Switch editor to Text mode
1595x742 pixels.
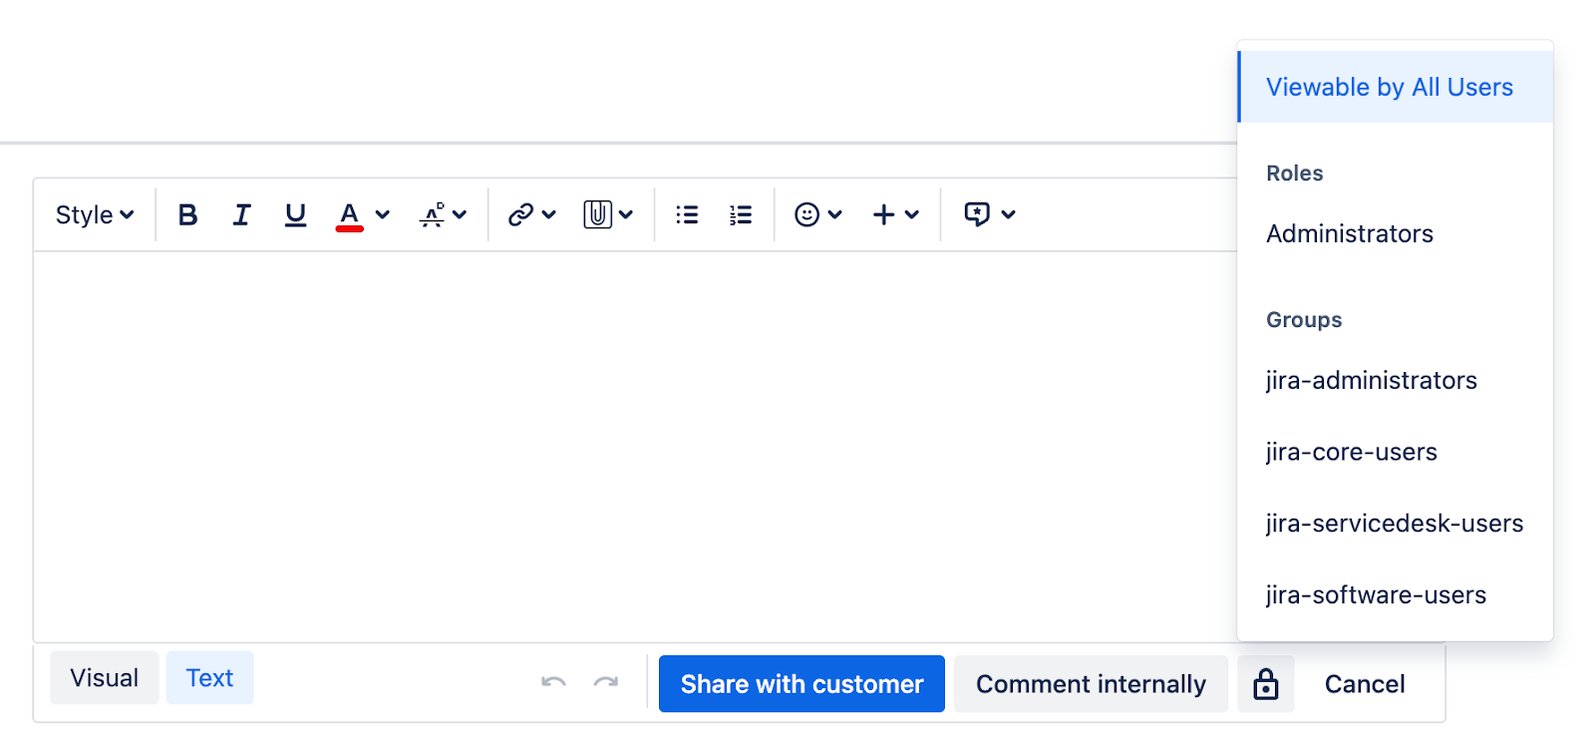(210, 678)
